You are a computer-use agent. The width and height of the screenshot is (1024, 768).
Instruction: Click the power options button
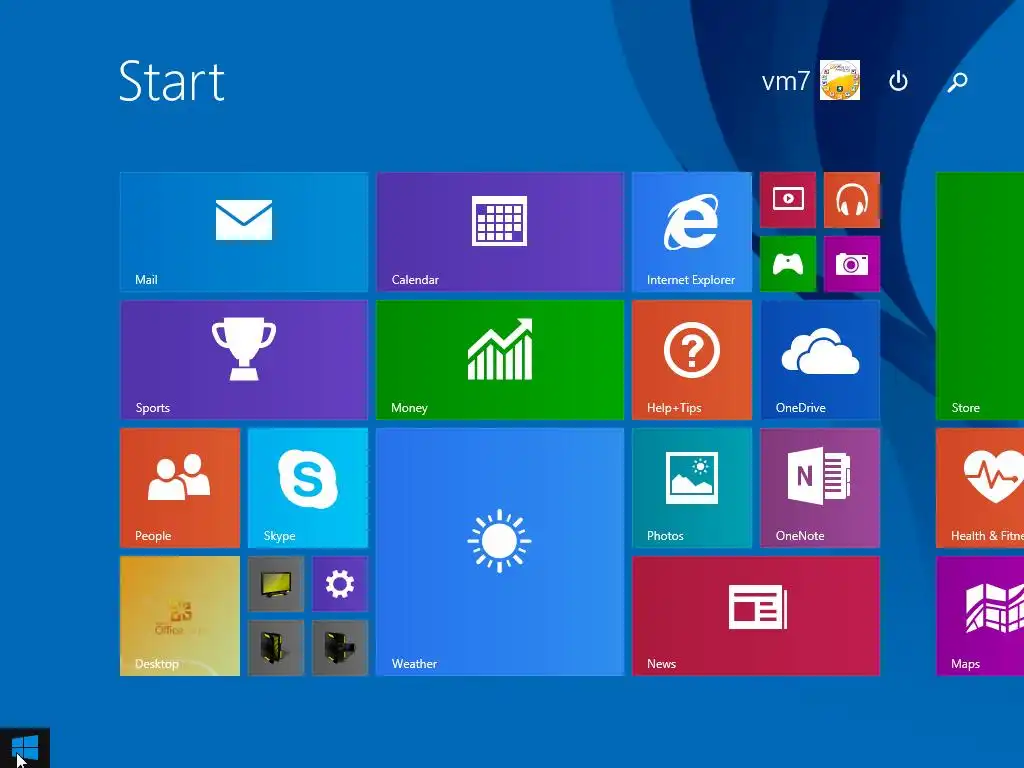pyautogui.click(x=898, y=81)
